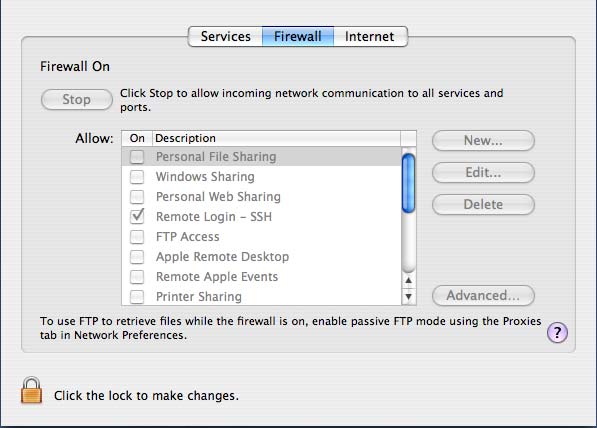The image size is (597, 428).
Task: Click the blue scrollbar thumb in list
Action: pyautogui.click(x=409, y=183)
